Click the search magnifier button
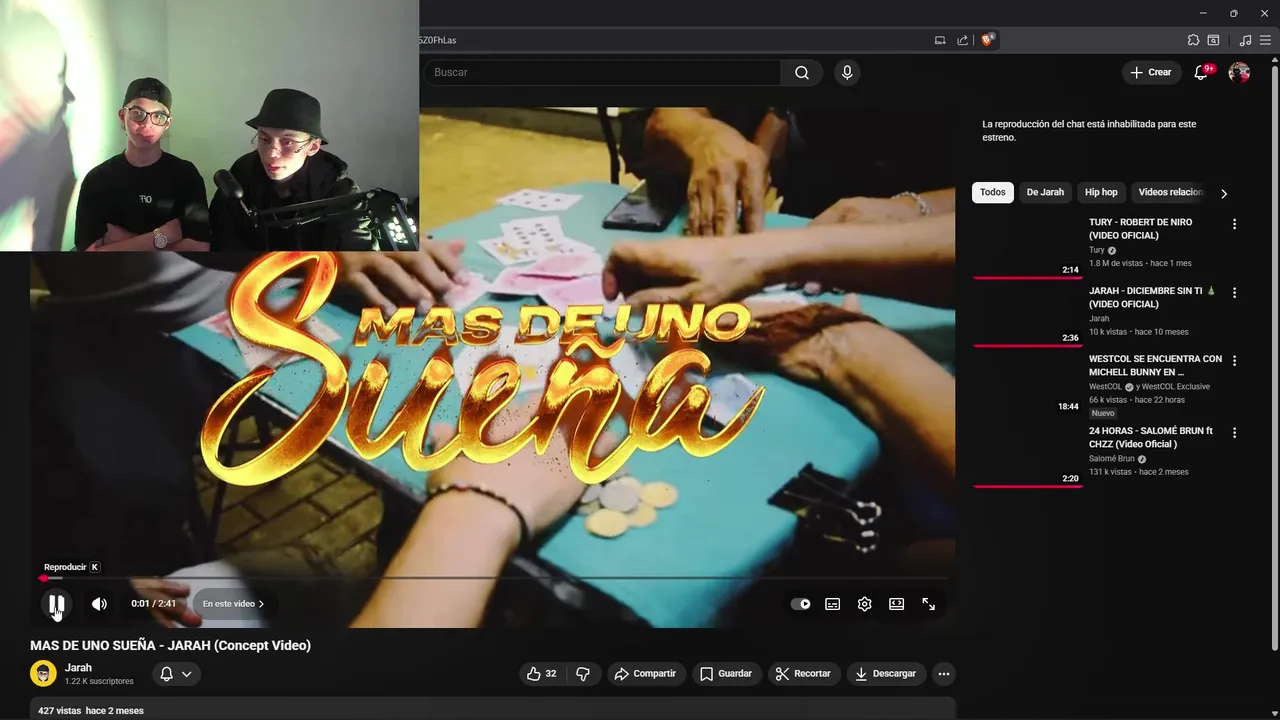This screenshot has height=720, width=1280. (802, 72)
